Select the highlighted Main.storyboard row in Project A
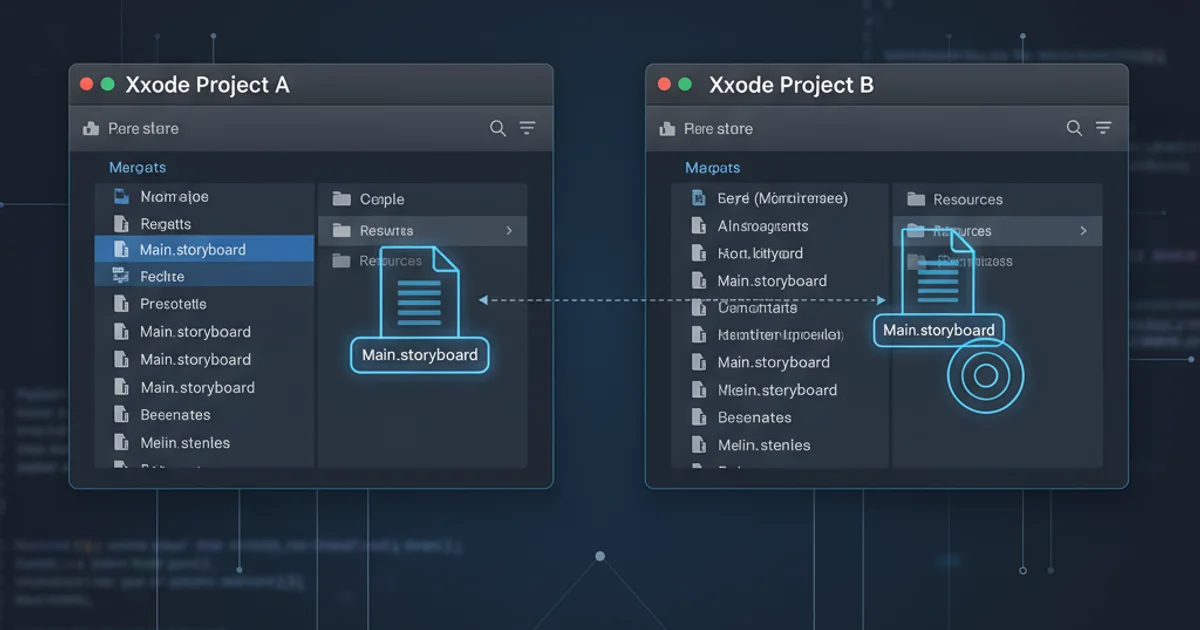 (193, 249)
